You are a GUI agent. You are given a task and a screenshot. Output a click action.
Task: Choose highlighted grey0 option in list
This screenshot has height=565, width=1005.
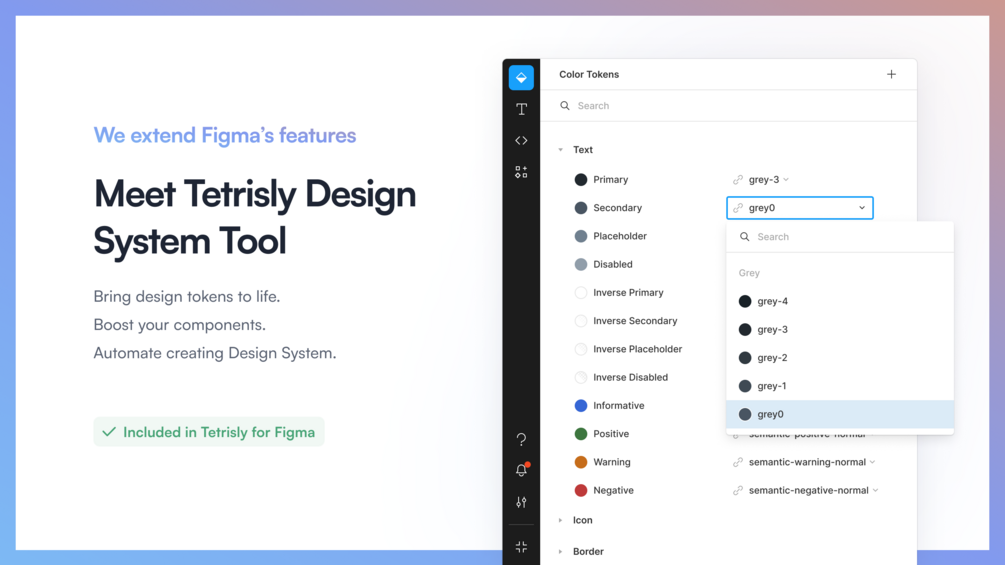[840, 414]
